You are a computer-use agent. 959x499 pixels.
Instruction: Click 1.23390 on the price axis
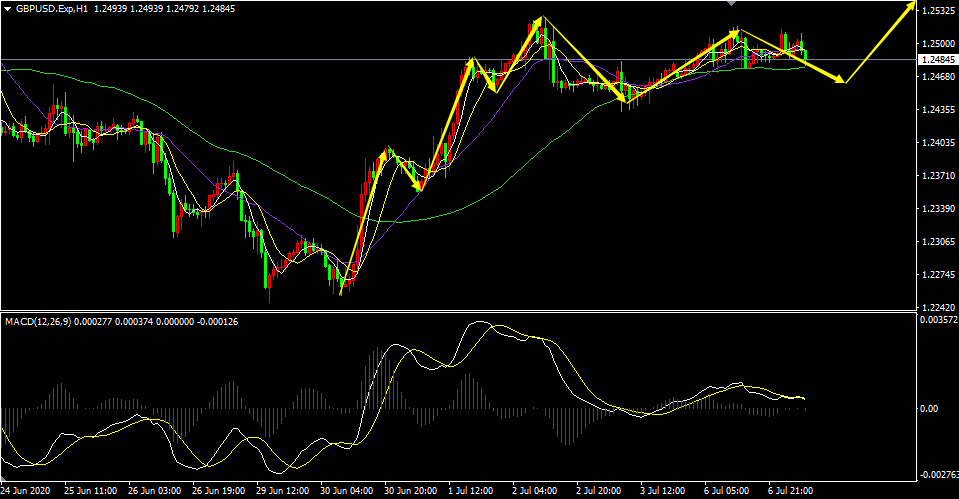click(x=938, y=209)
